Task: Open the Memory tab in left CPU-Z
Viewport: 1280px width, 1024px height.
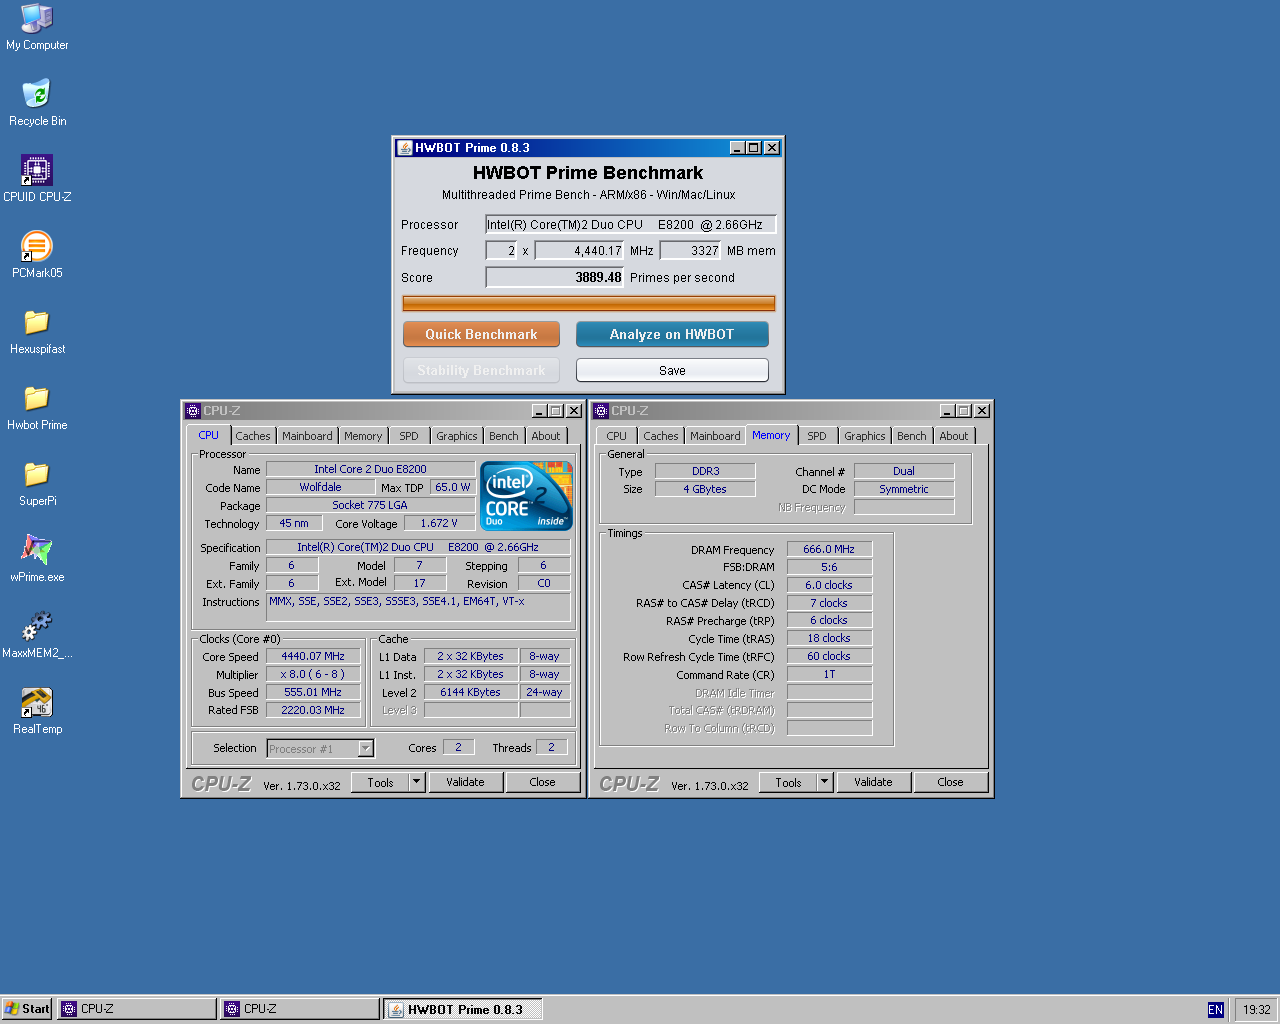Action: [x=363, y=436]
